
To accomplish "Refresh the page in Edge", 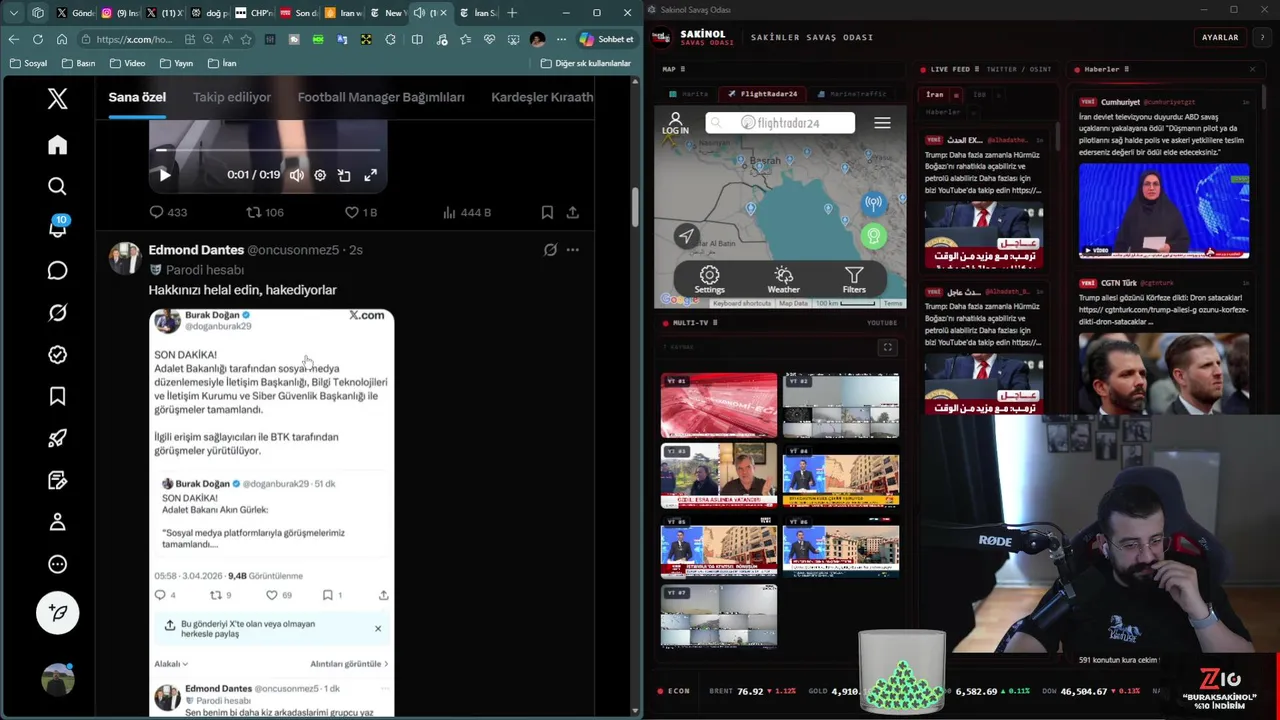I will pos(37,39).
